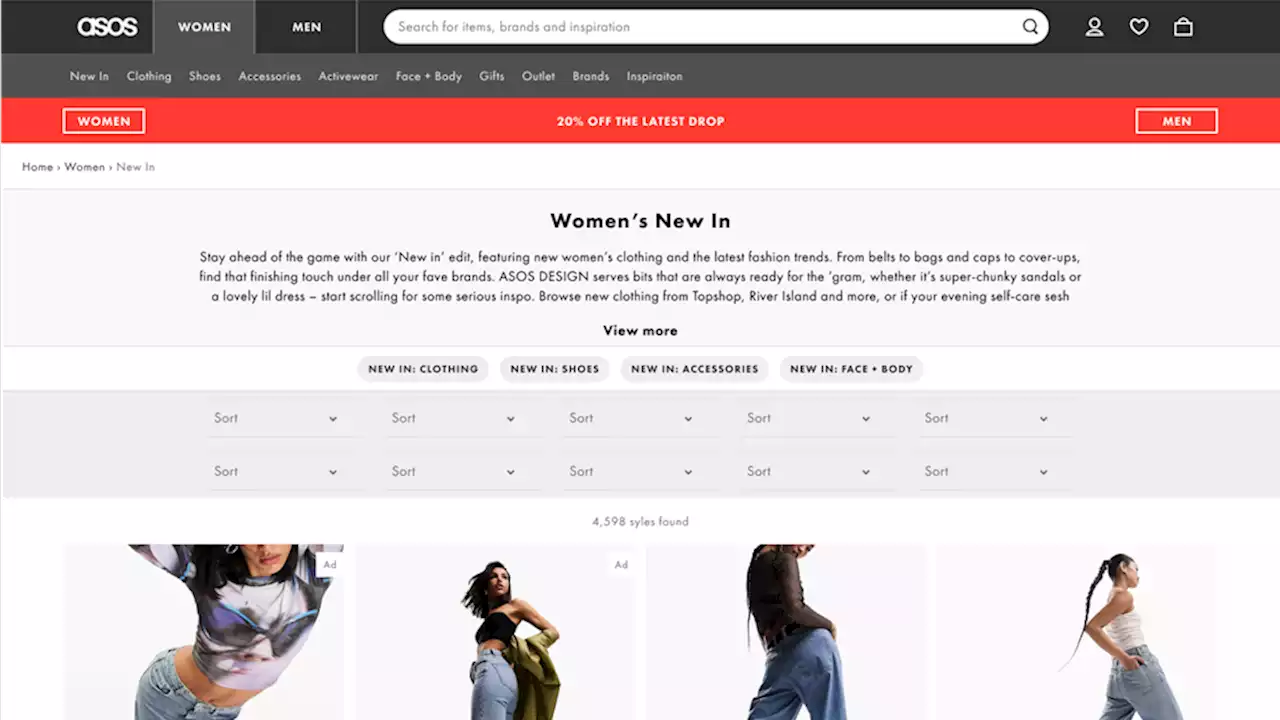The width and height of the screenshot is (1280, 720).
Task: Open the Shoes navigation menu
Action: coord(205,76)
